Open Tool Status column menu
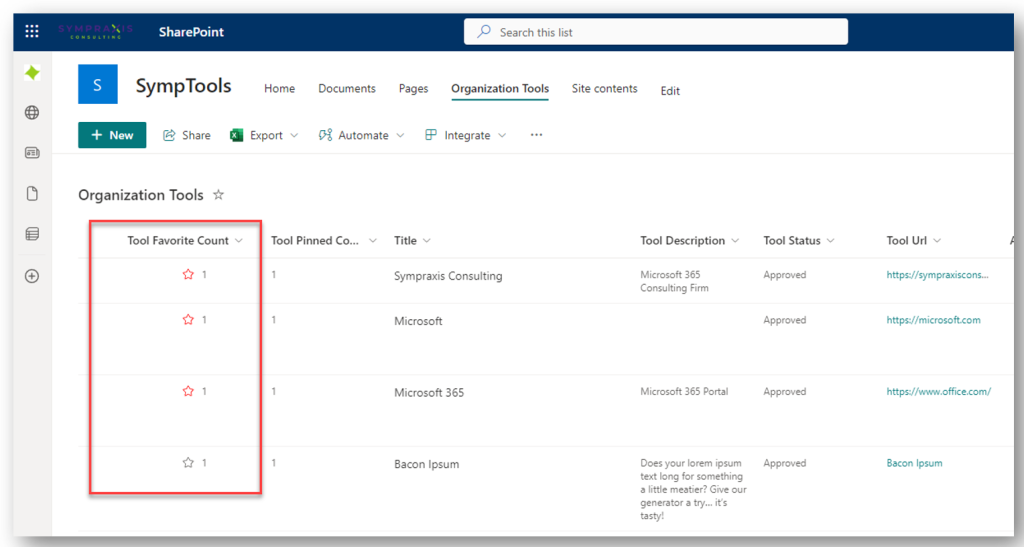This screenshot has width=1024, height=547. (831, 240)
